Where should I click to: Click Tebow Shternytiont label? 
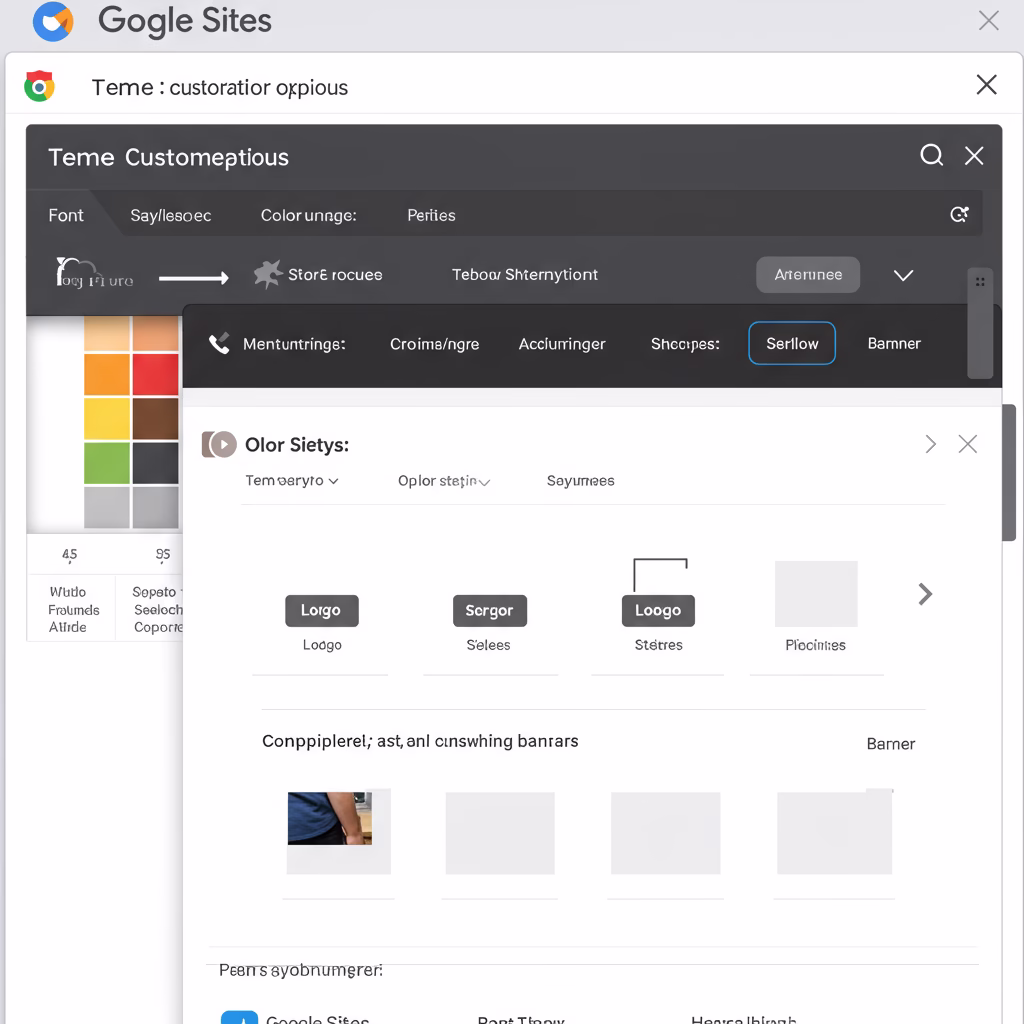524,274
